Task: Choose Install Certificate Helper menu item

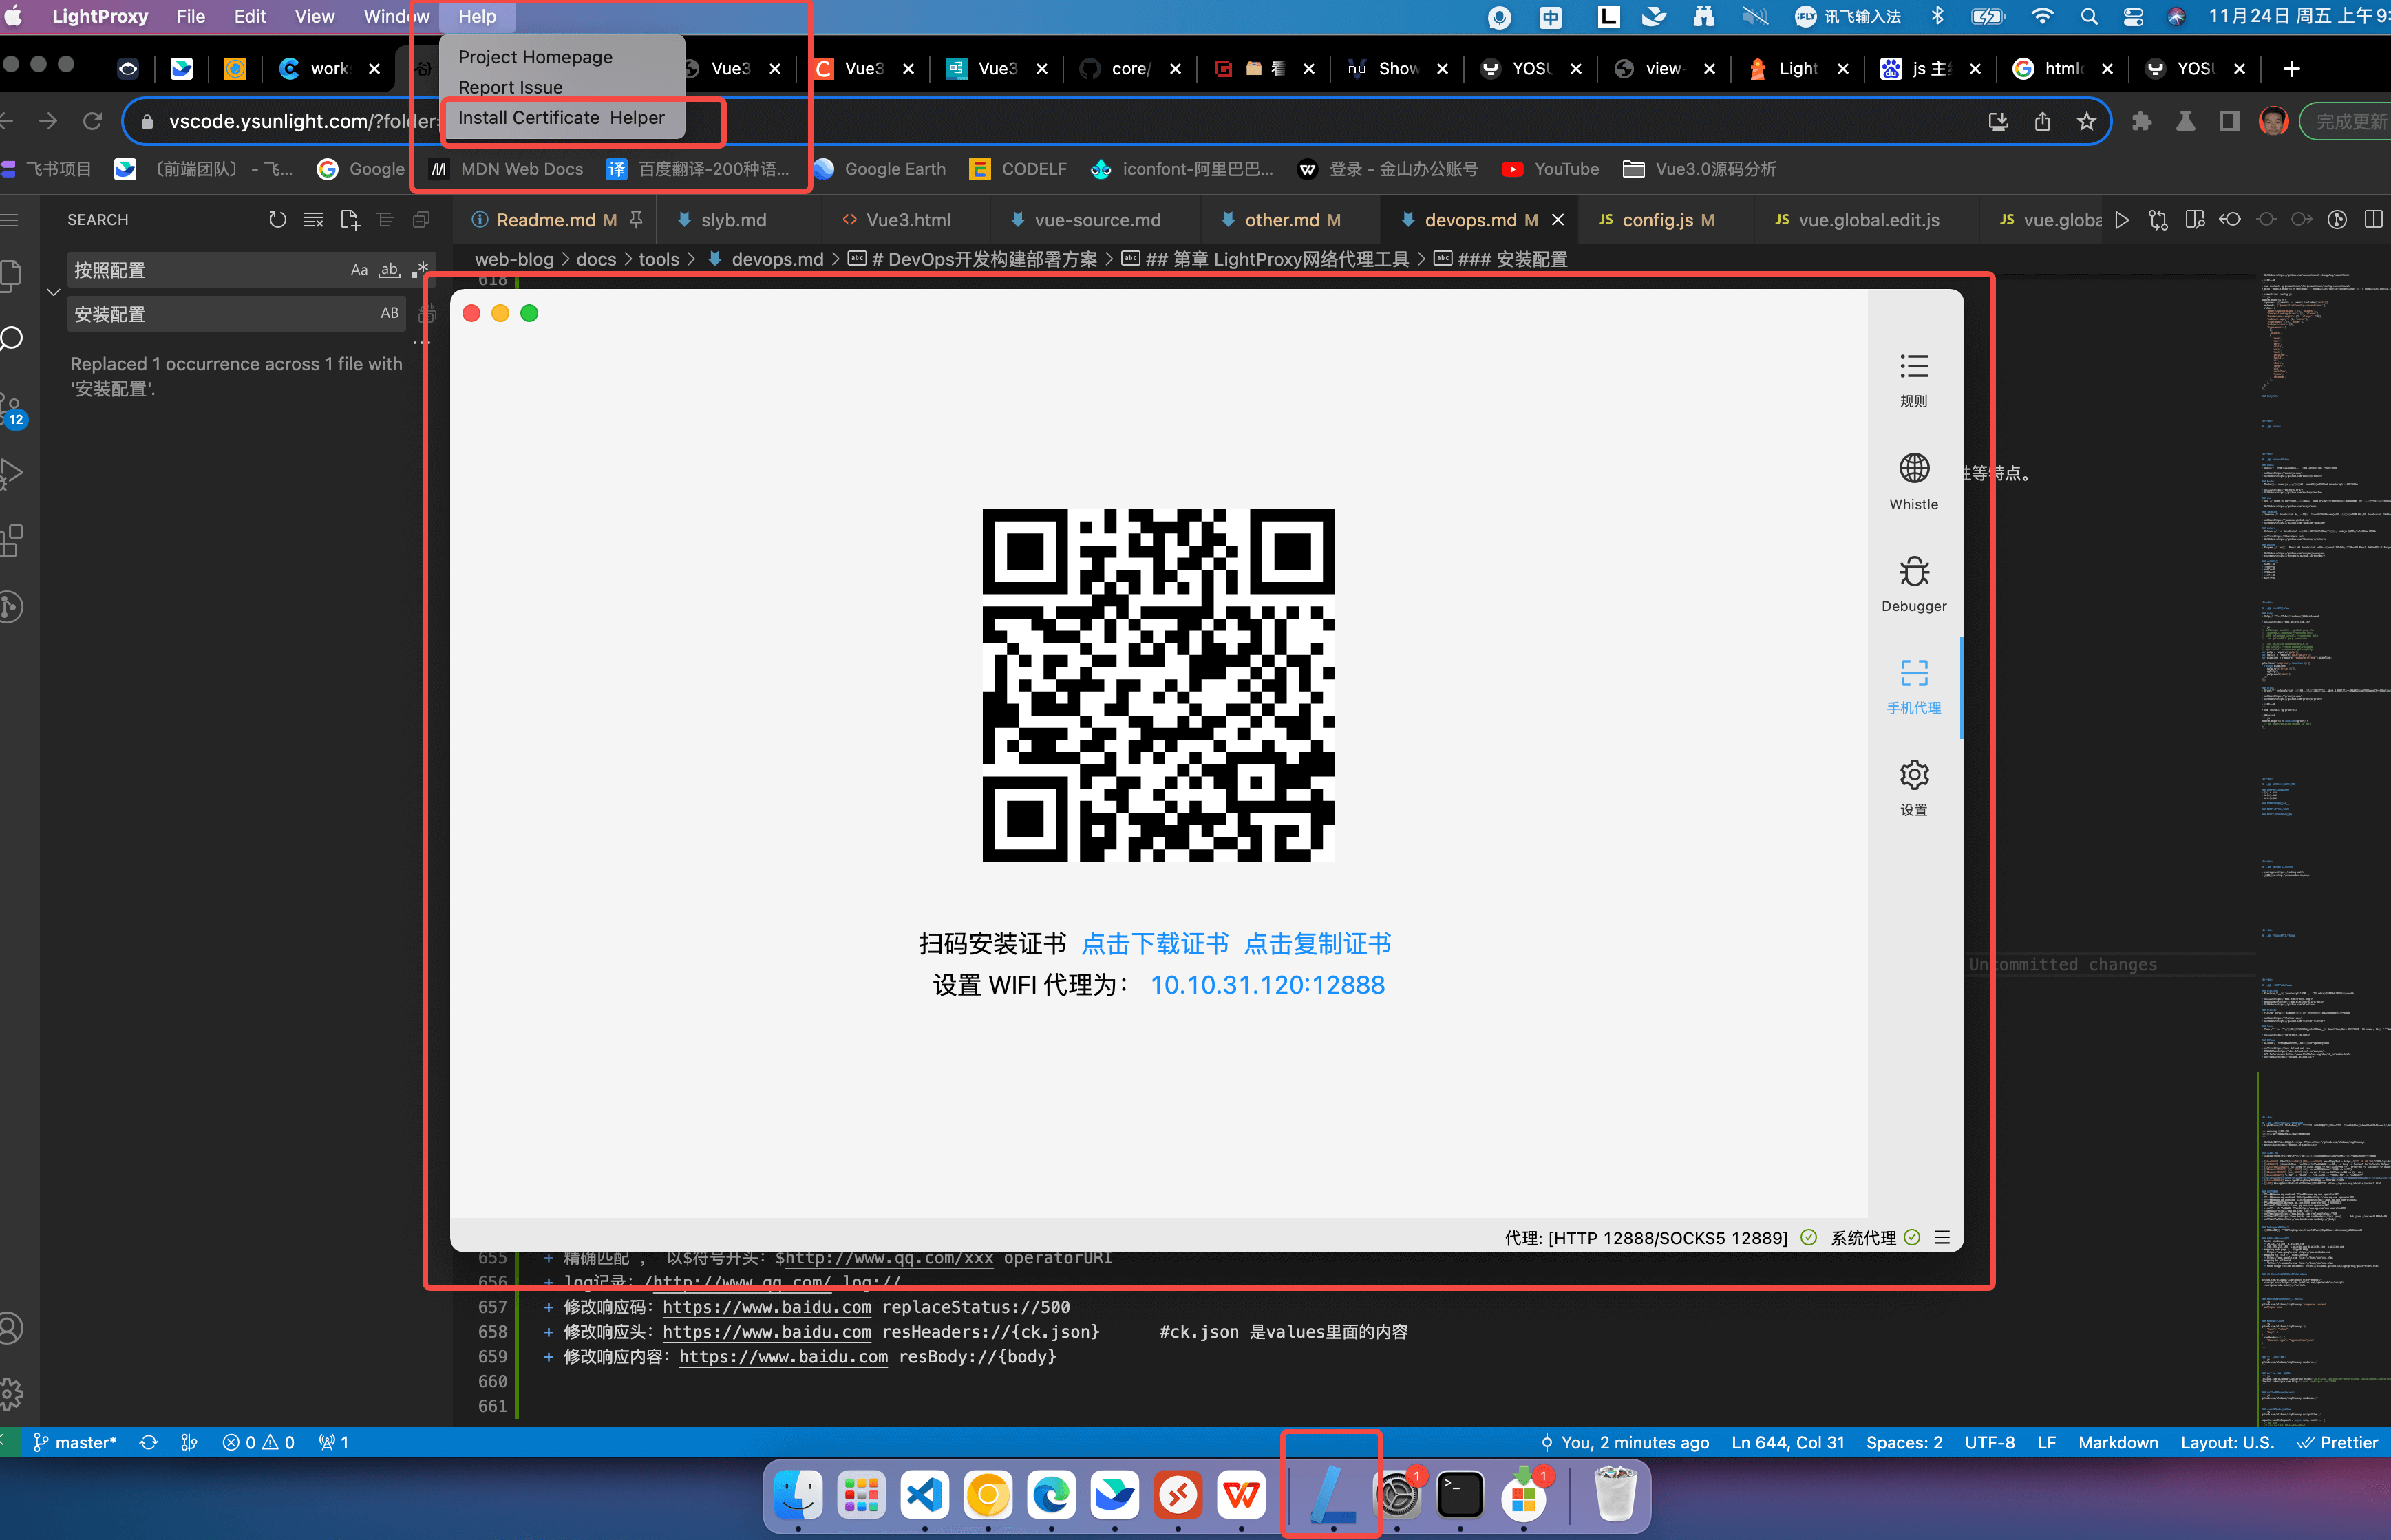Action: tap(561, 118)
